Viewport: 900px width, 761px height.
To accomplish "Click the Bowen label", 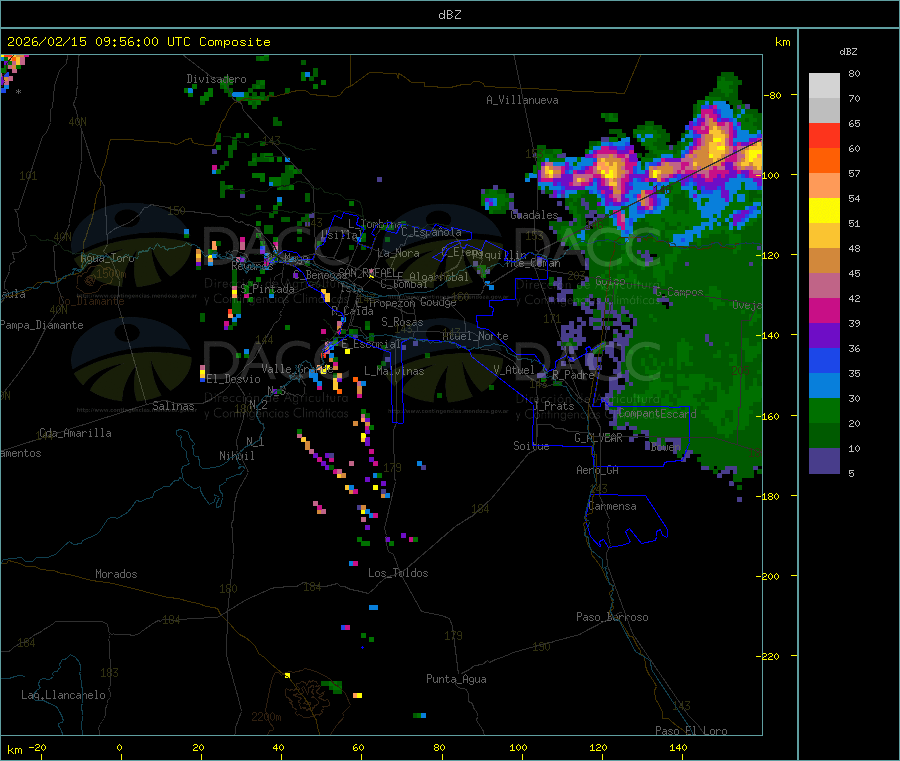I will (665, 447).
